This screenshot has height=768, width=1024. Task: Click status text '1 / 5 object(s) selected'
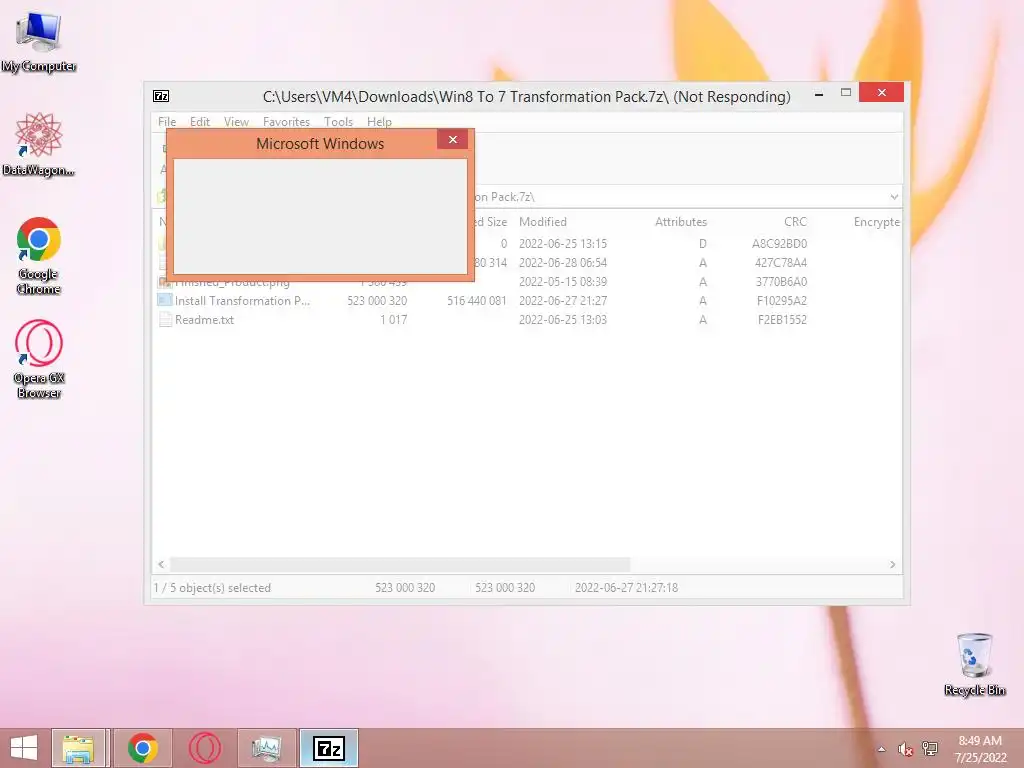(212, 588)
